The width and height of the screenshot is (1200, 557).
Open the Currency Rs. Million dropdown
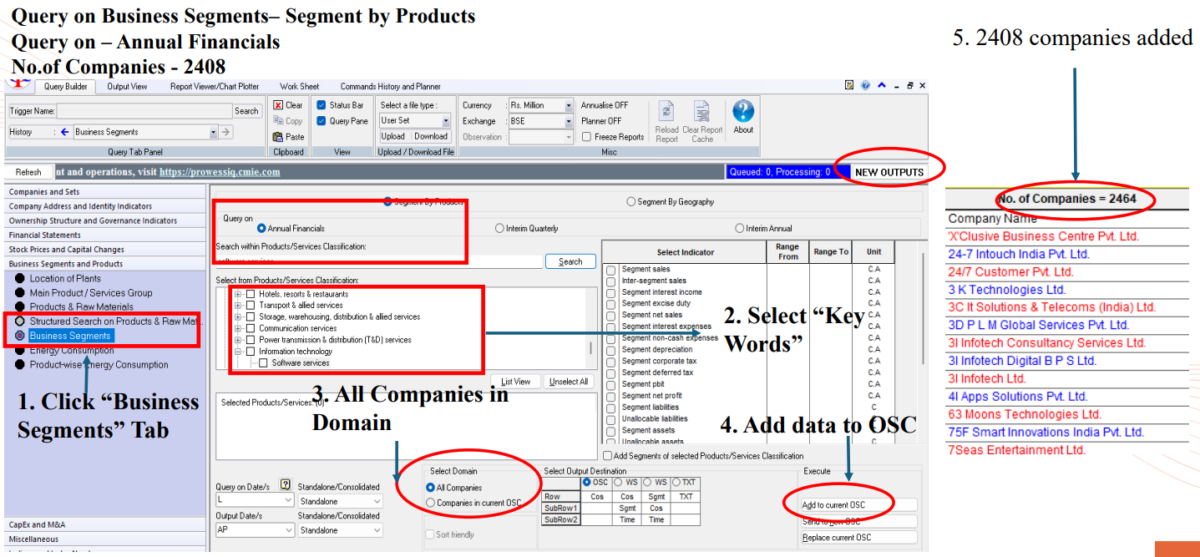tap(568, 105)
